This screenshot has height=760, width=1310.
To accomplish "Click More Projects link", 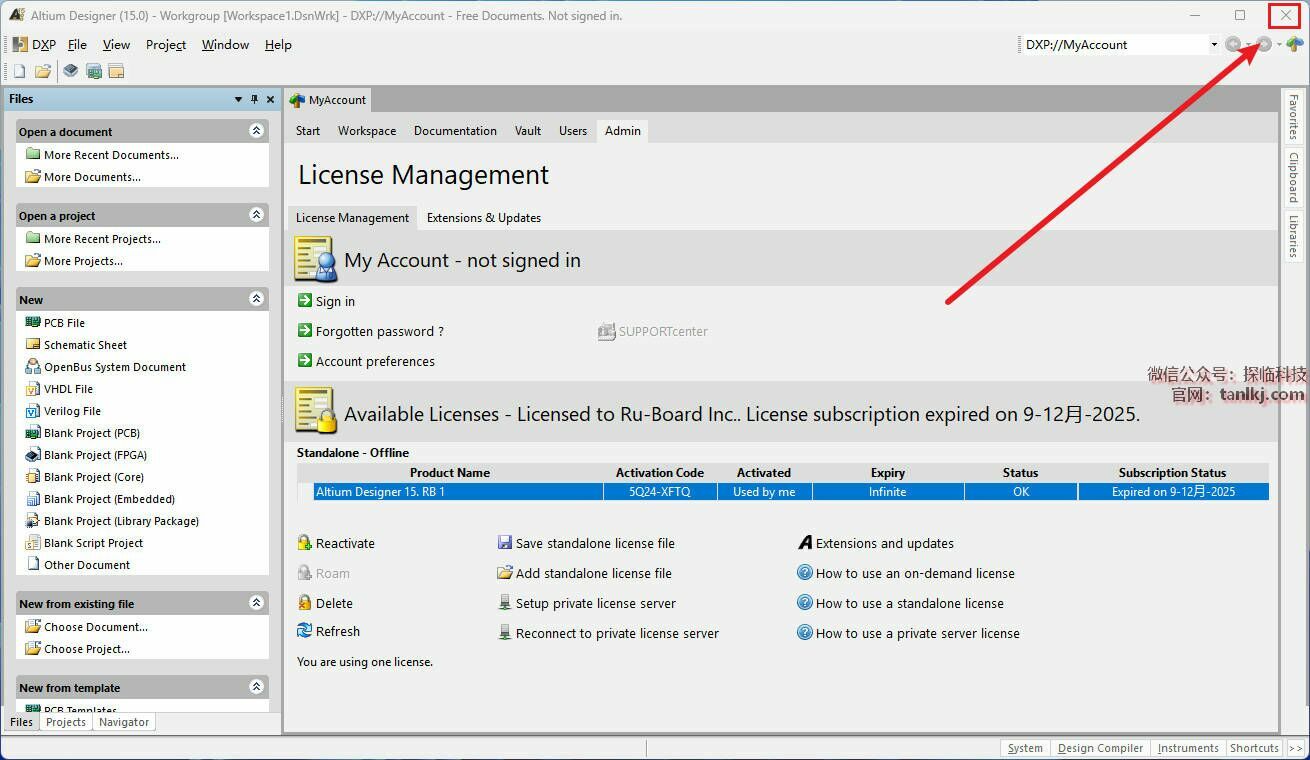I will (x=83, y=261).
